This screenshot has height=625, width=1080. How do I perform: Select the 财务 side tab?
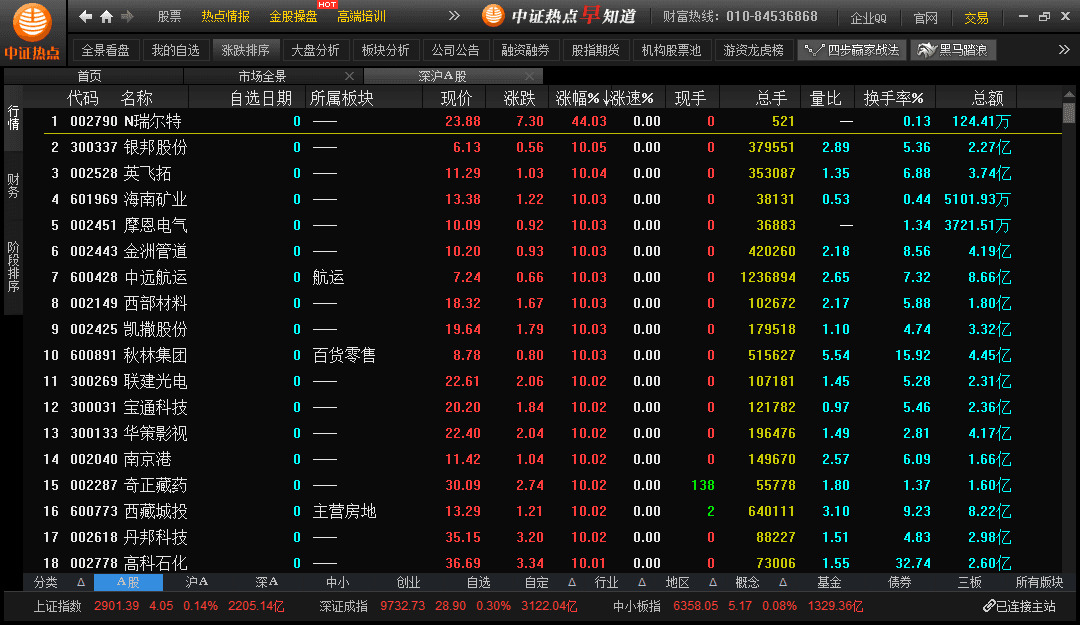point(13,185)
